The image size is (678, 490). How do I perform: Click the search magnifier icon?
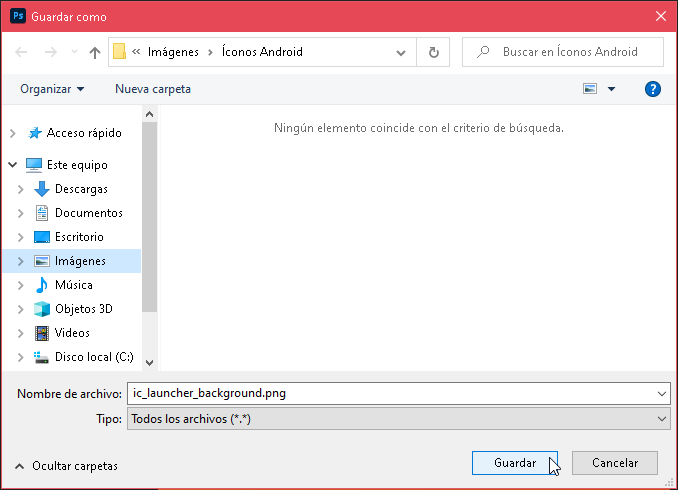(x=483, y=52)
